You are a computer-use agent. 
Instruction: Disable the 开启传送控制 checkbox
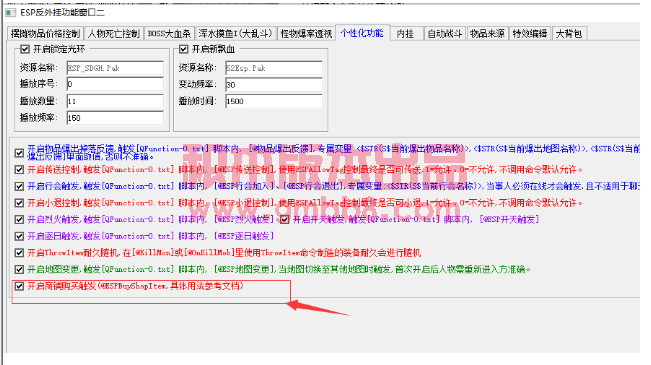click(19, 169)
